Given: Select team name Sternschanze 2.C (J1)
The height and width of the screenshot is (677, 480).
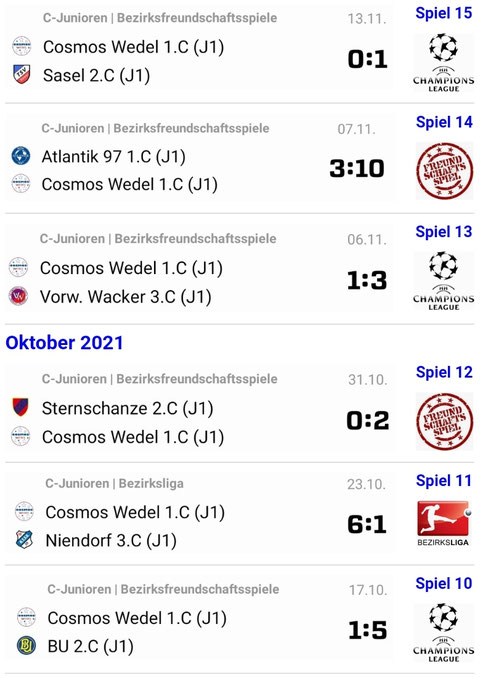Looking at the screenshot, I should coord(127,408).
